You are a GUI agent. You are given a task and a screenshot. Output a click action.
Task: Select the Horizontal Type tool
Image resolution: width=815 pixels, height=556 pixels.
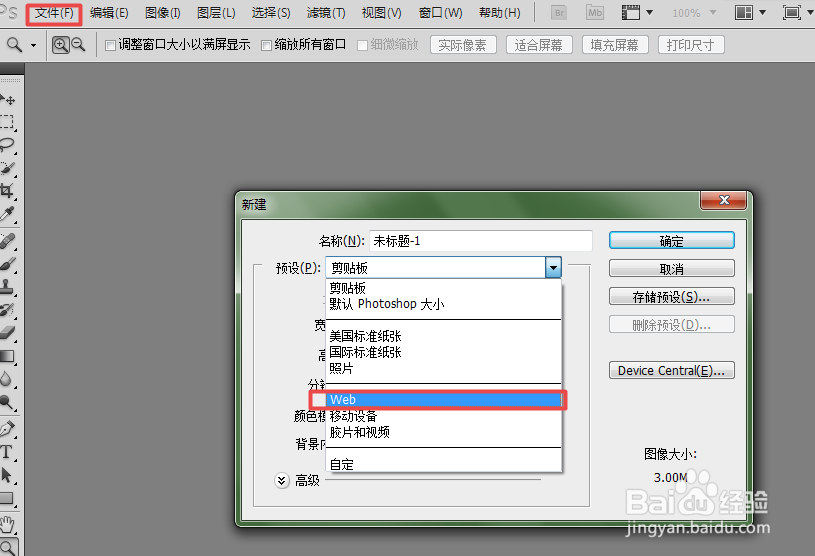coord(7,452)
